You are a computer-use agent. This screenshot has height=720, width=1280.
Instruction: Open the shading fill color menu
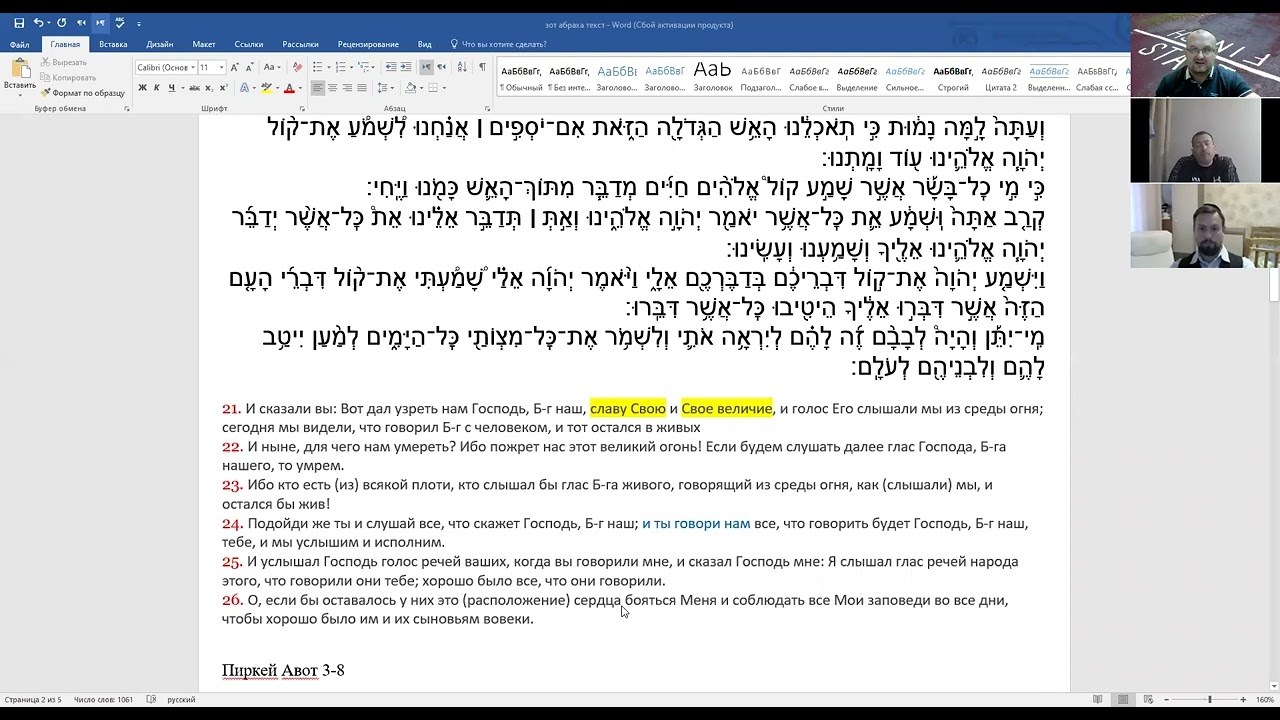(x=414, y=88)
